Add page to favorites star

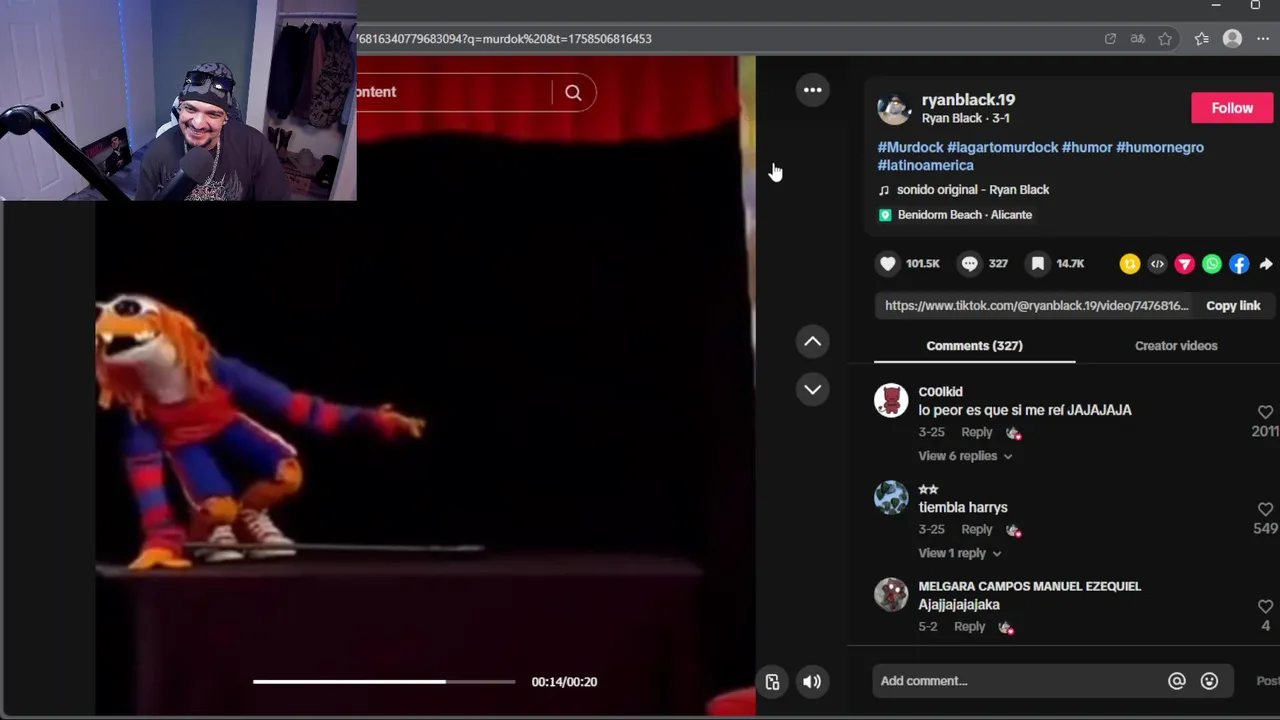click(1165, 39)
